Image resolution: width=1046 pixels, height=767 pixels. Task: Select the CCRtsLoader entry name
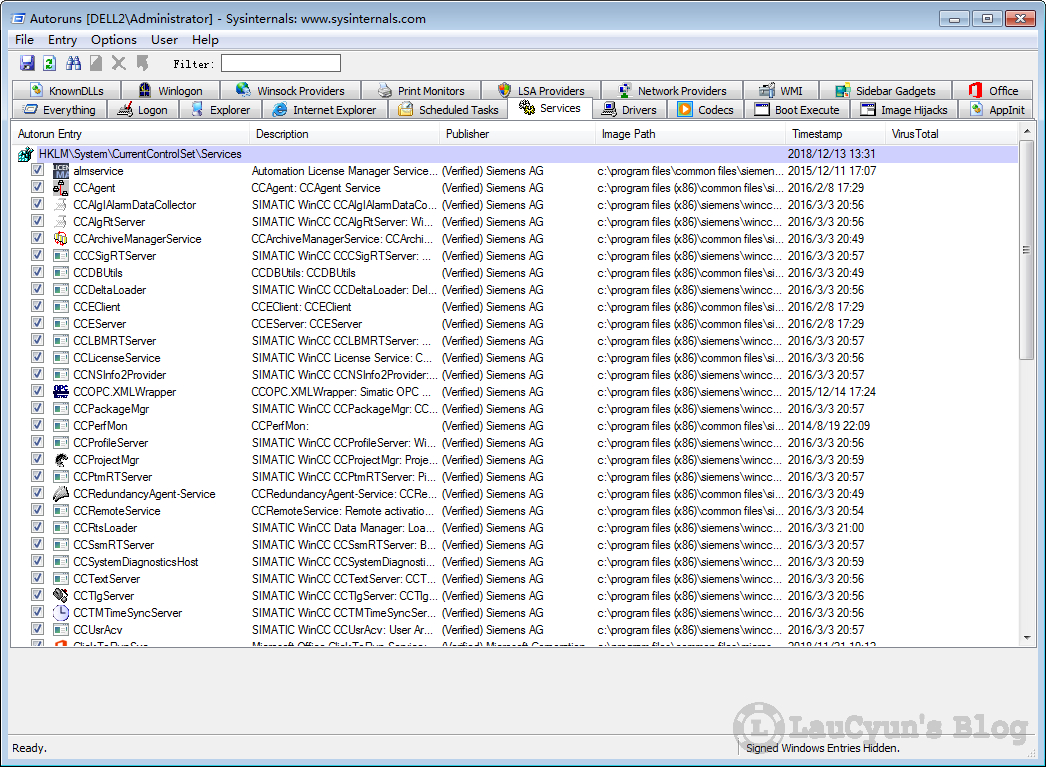105,528
